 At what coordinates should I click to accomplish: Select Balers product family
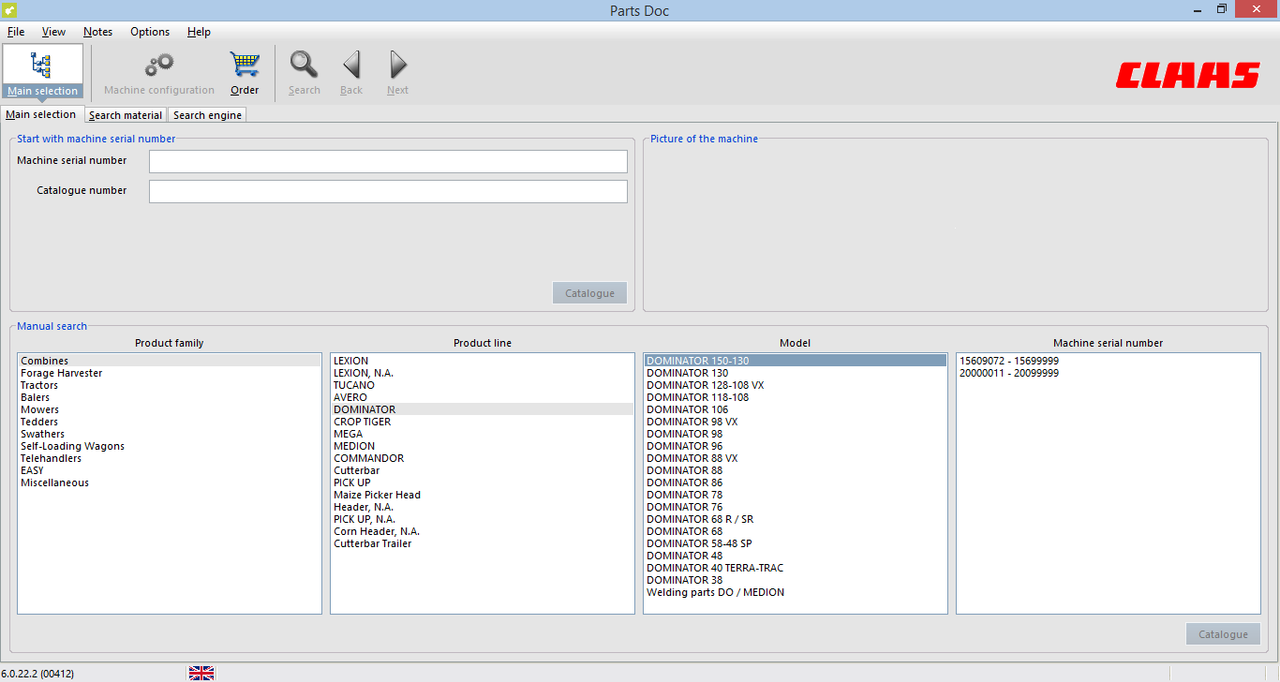tap(169, 397)
